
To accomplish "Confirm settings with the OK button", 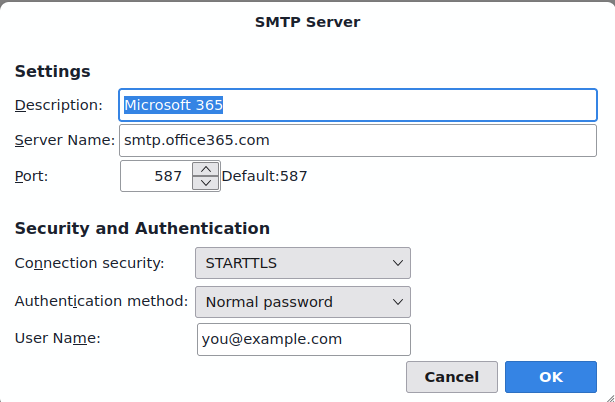I will coord(551,377).
